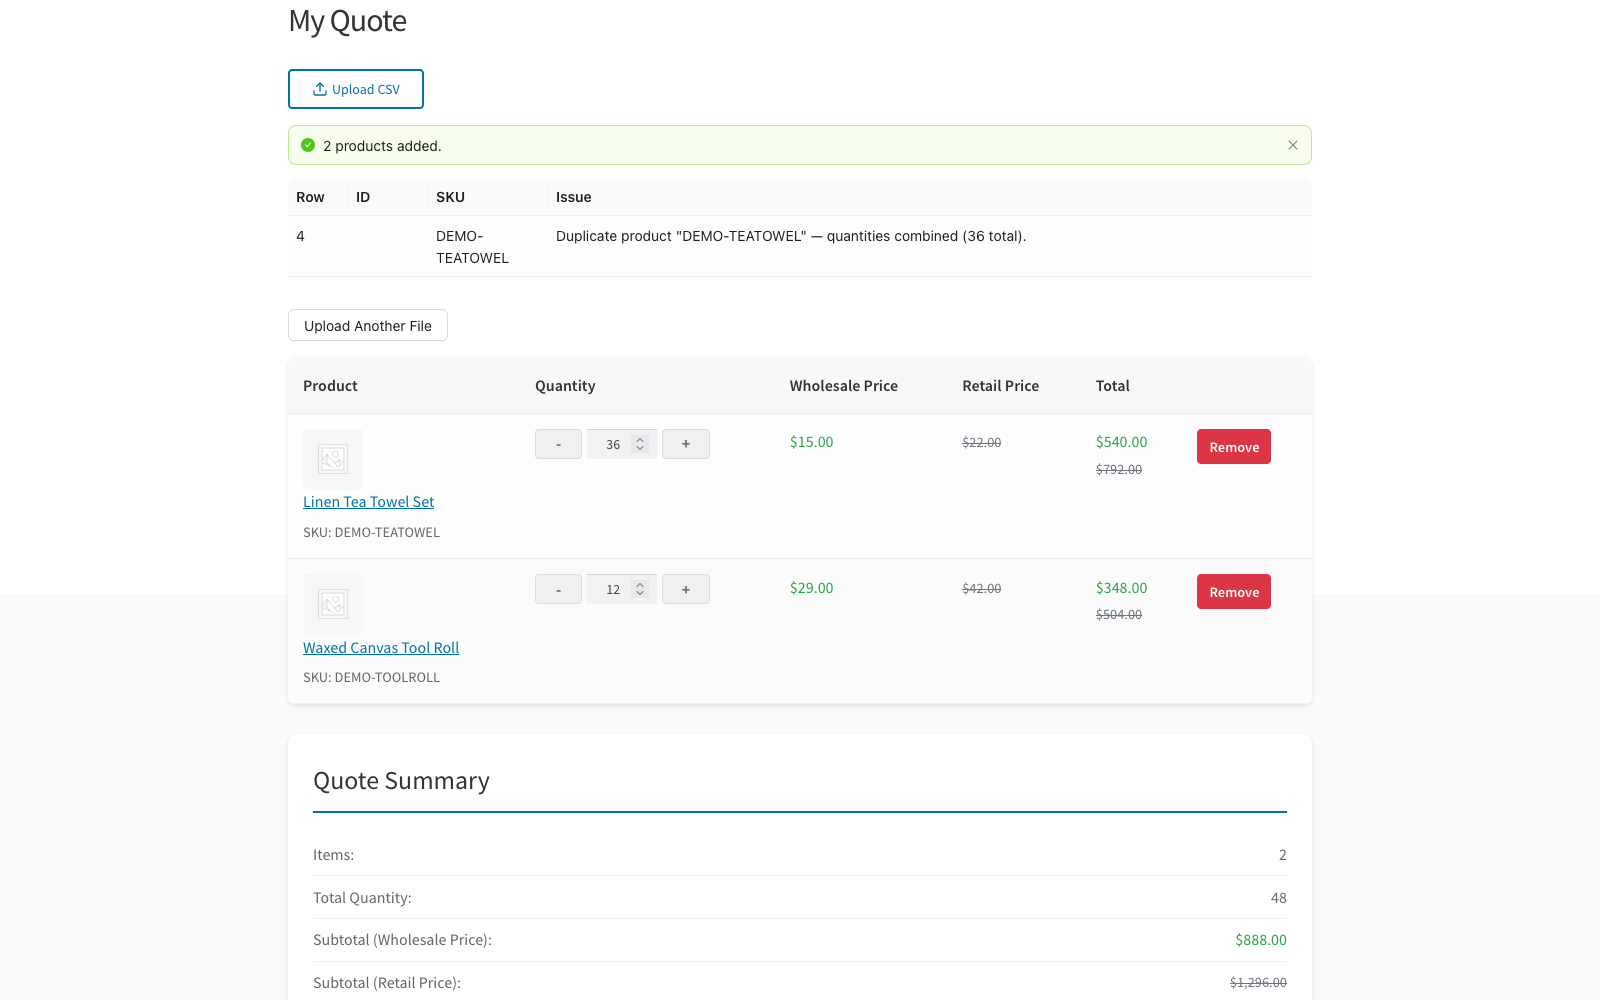
Task: Click the $540.00 total value
Action: (x=1121, y=442)
